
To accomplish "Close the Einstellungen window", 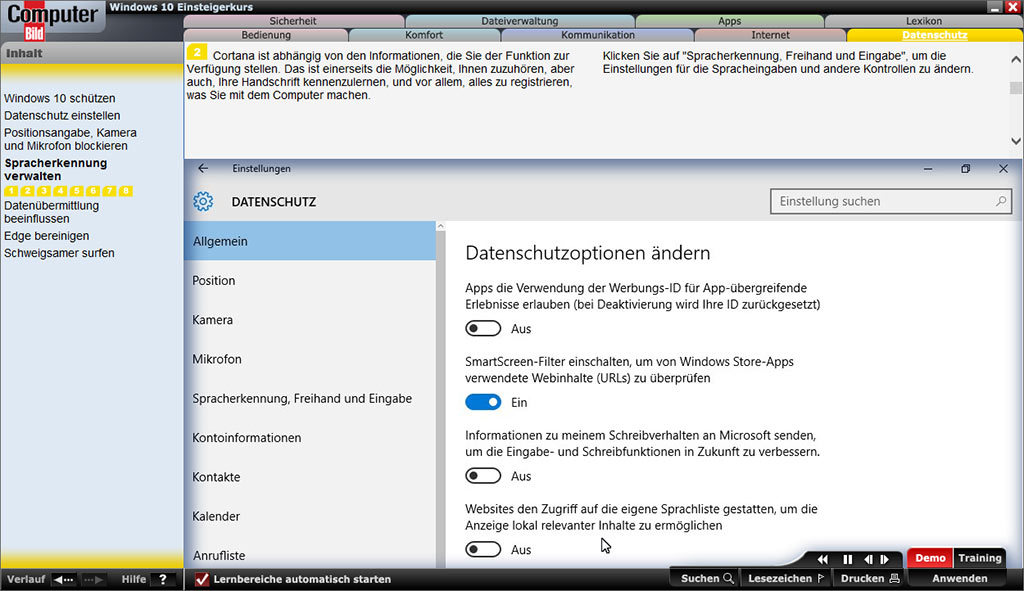I will (x=1003, y=168).
